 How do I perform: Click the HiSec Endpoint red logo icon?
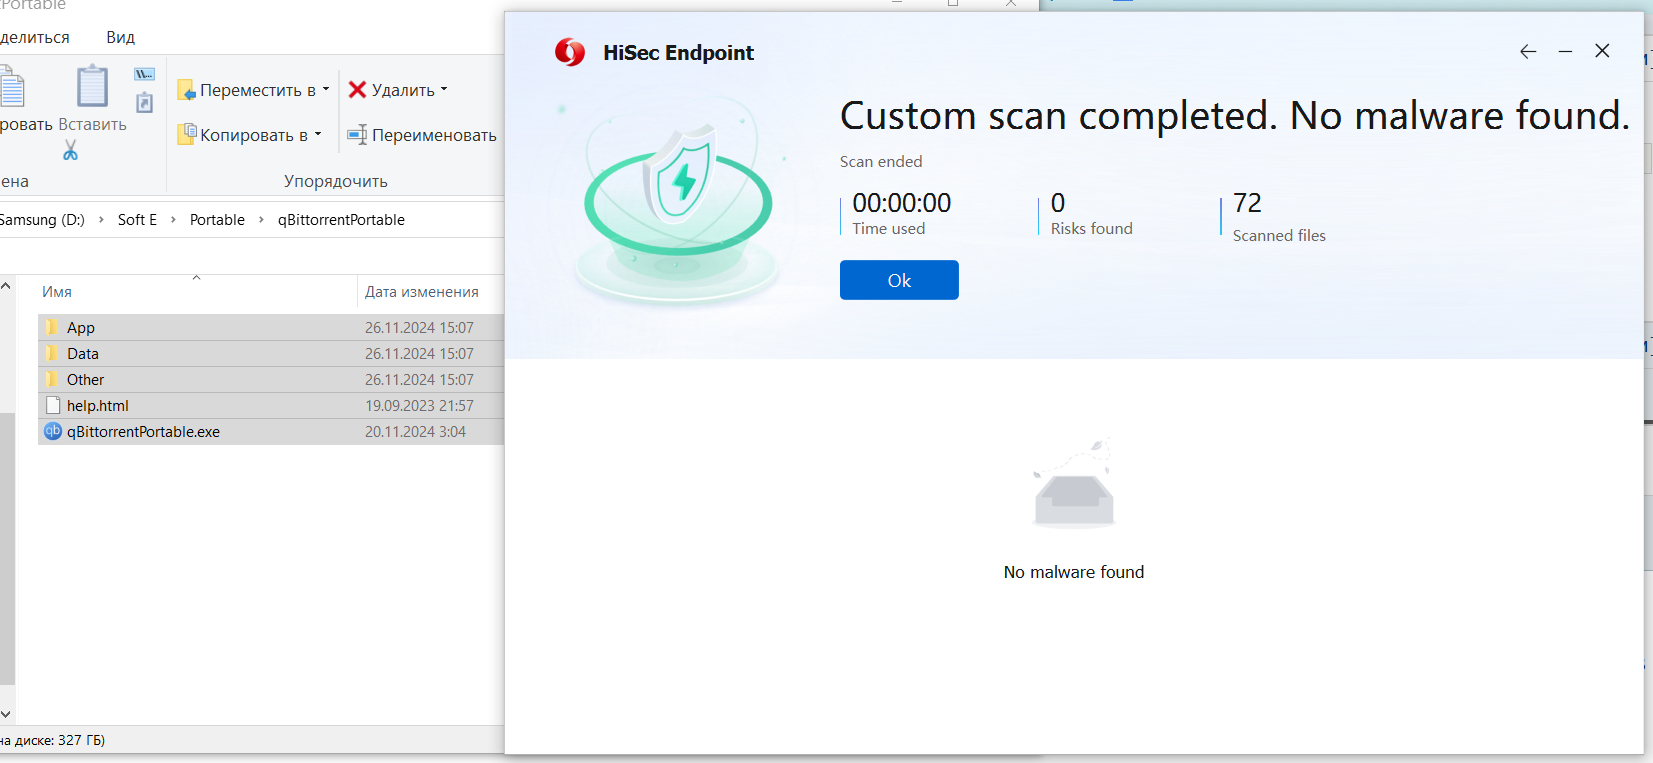(570, 52)
